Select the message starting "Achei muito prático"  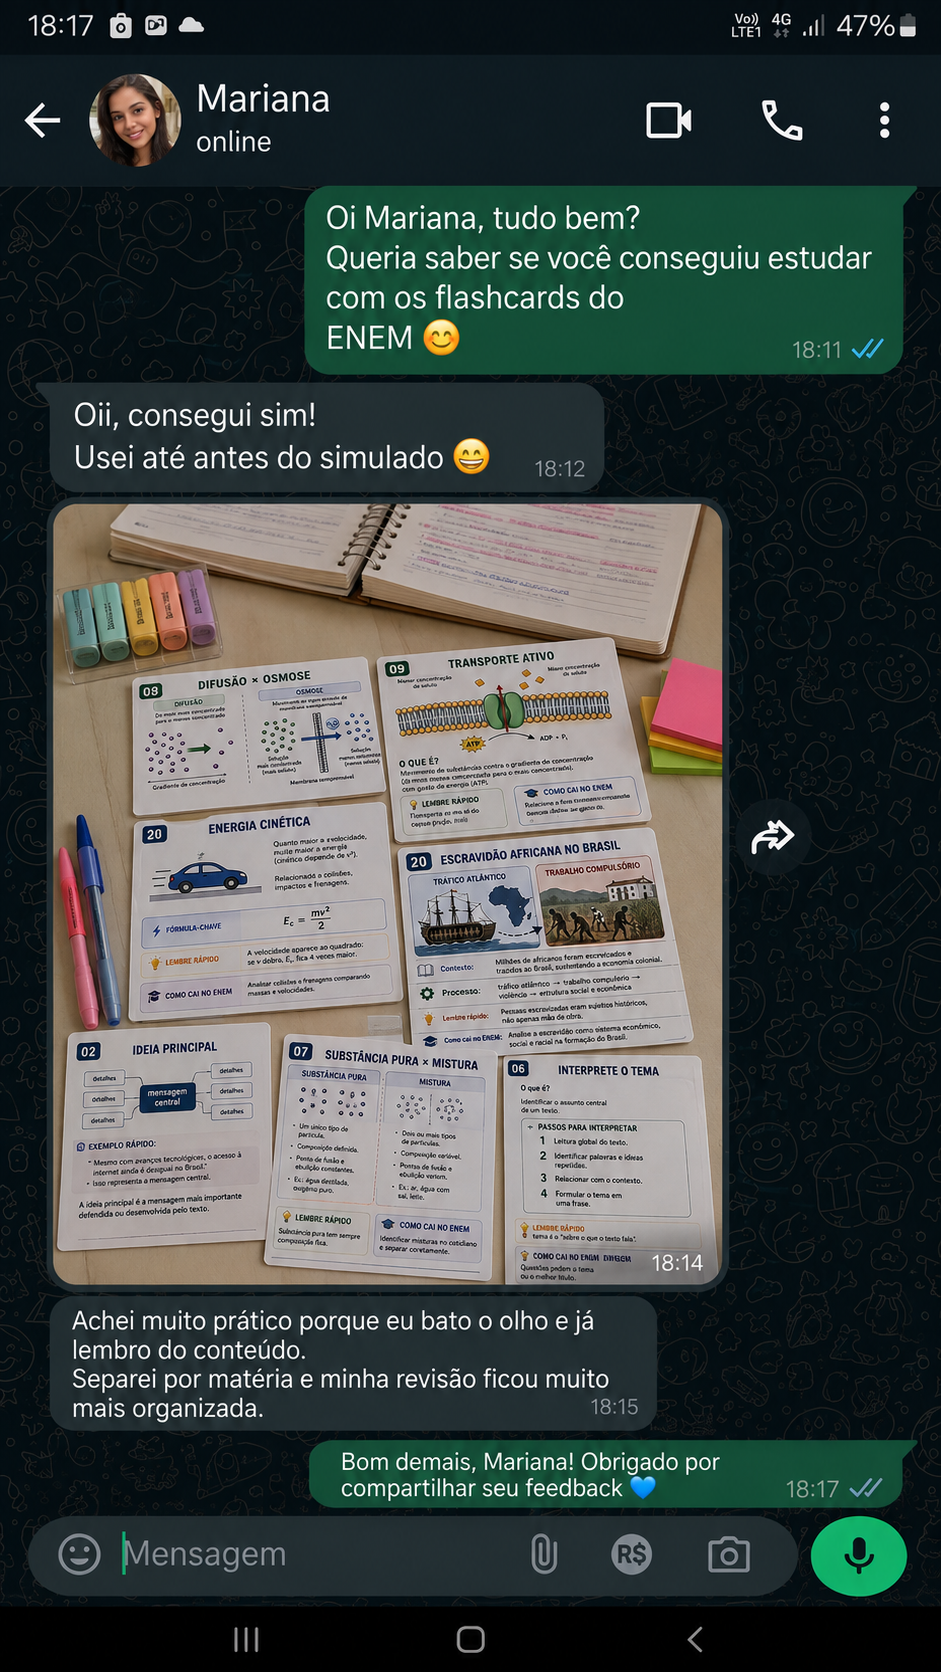point(354,1364)
